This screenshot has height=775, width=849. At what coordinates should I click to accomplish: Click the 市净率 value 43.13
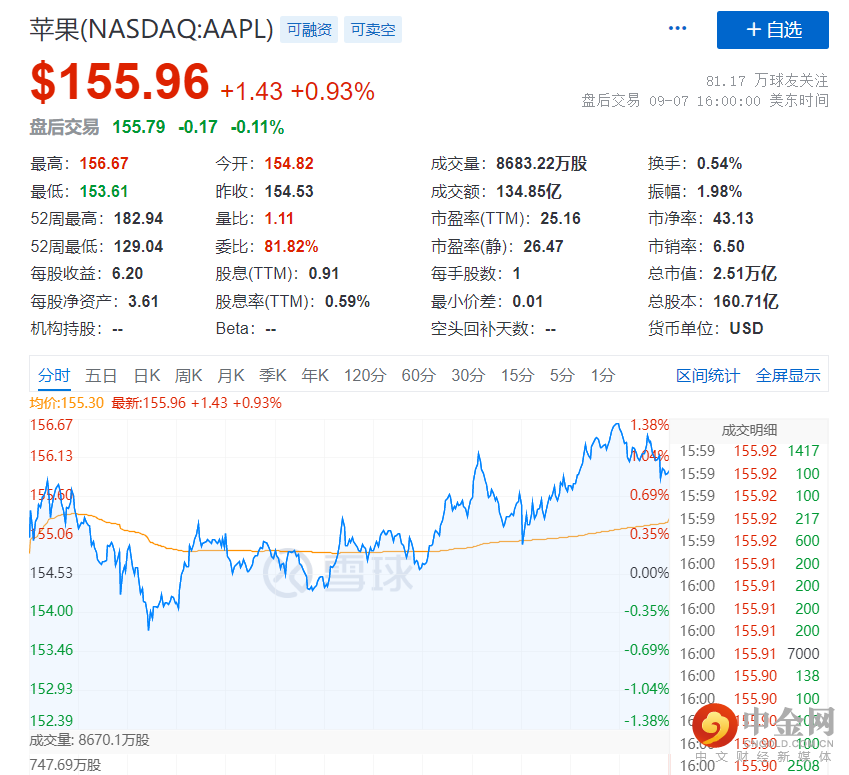tap(733, 219)
